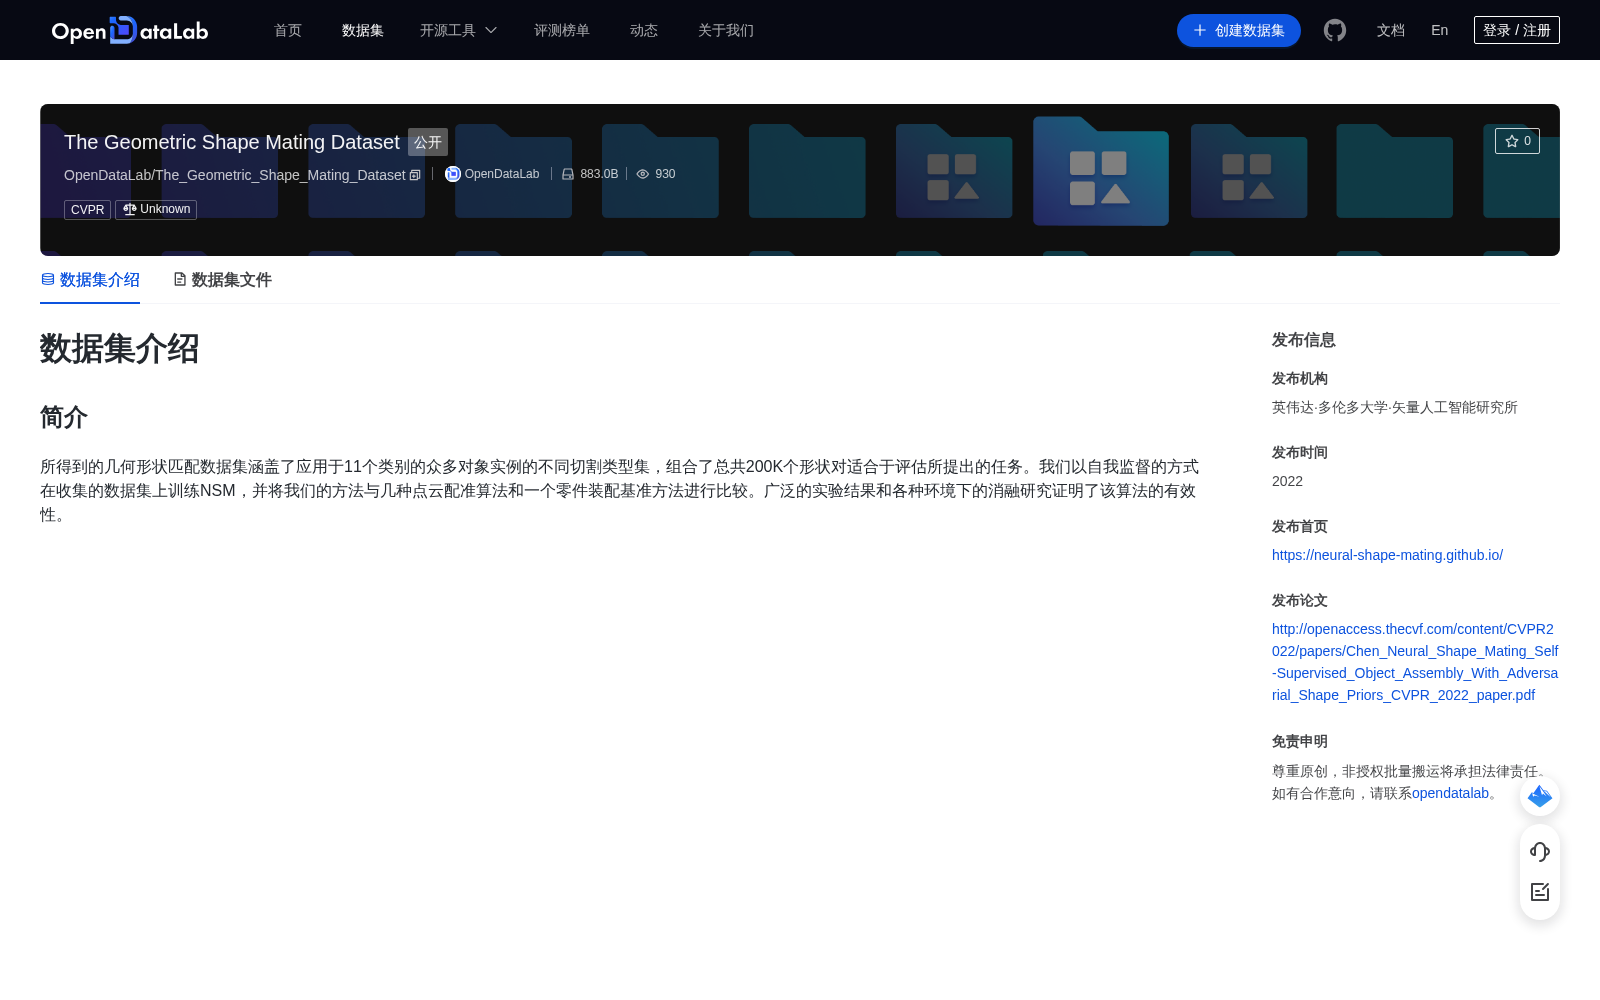1600x1000 pixels.
Task: Open 评测榜单 navigation item
Action: [562, 30]
